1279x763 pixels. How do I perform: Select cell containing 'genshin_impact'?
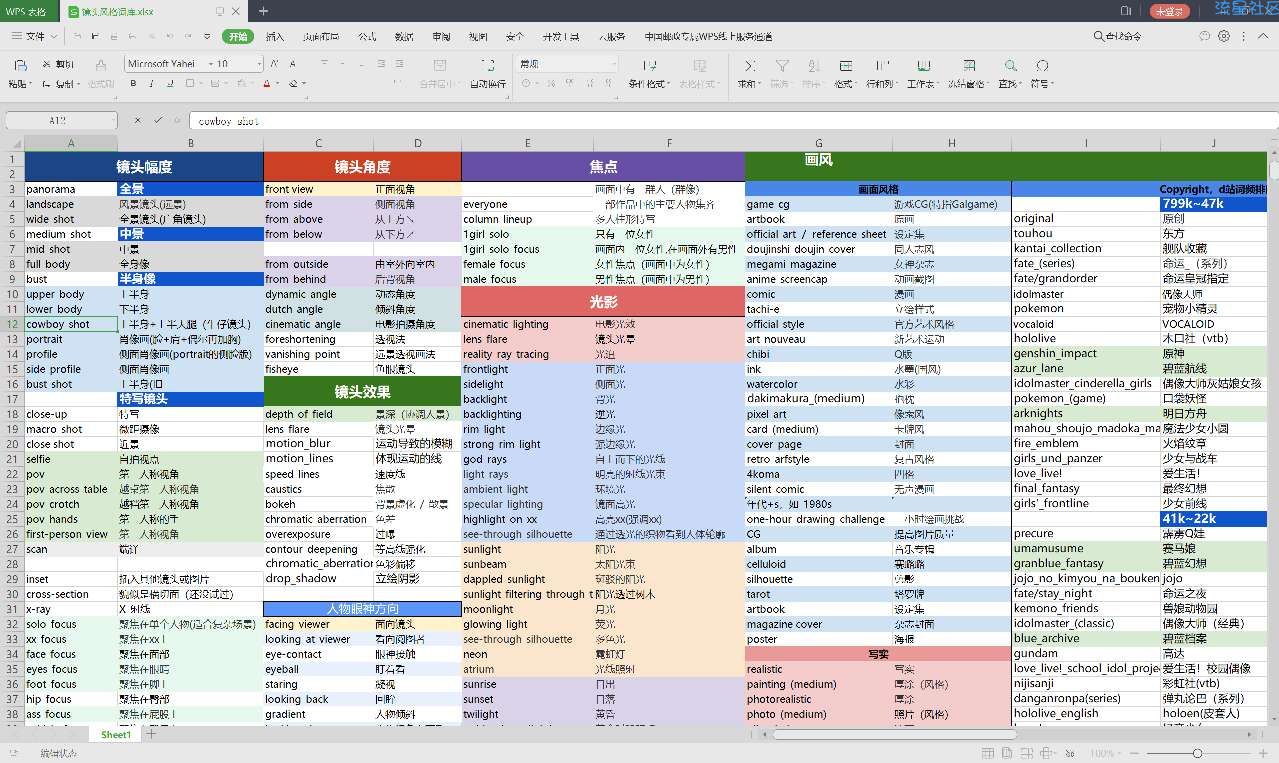pyautogui.click(x=1085, y=353)
